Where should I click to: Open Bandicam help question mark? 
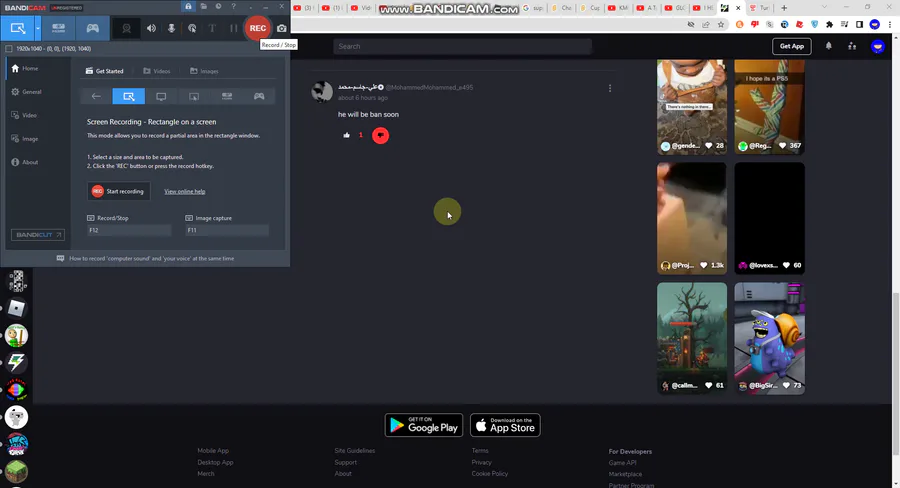[233, 6]
